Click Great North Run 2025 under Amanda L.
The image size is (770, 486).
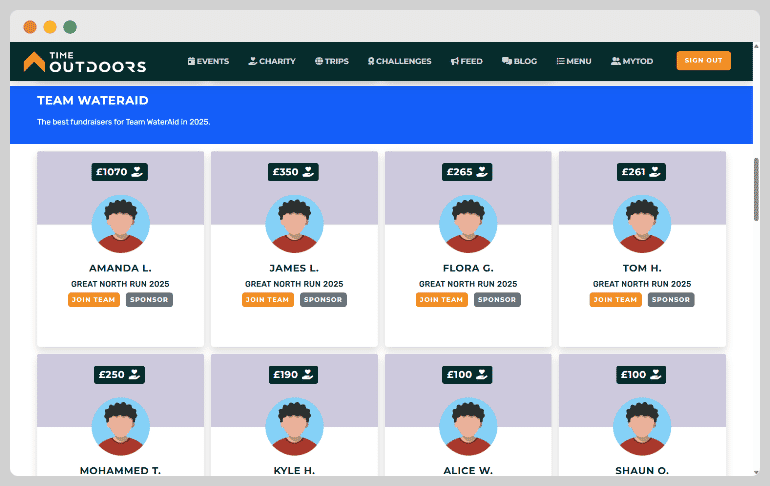click(x=120, y=284)
